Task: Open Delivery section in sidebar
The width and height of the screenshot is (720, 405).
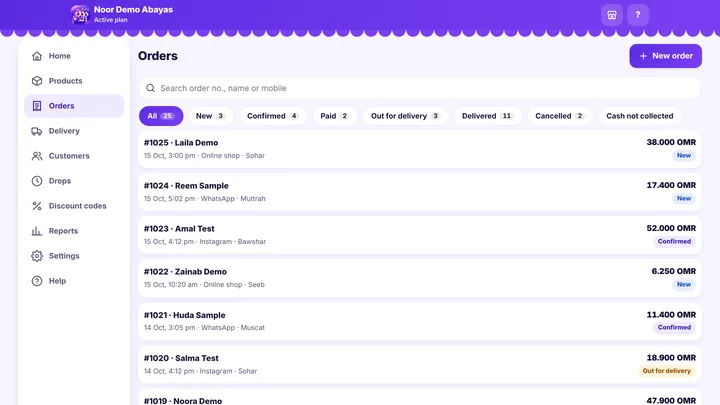Action: tap(74, 131)
